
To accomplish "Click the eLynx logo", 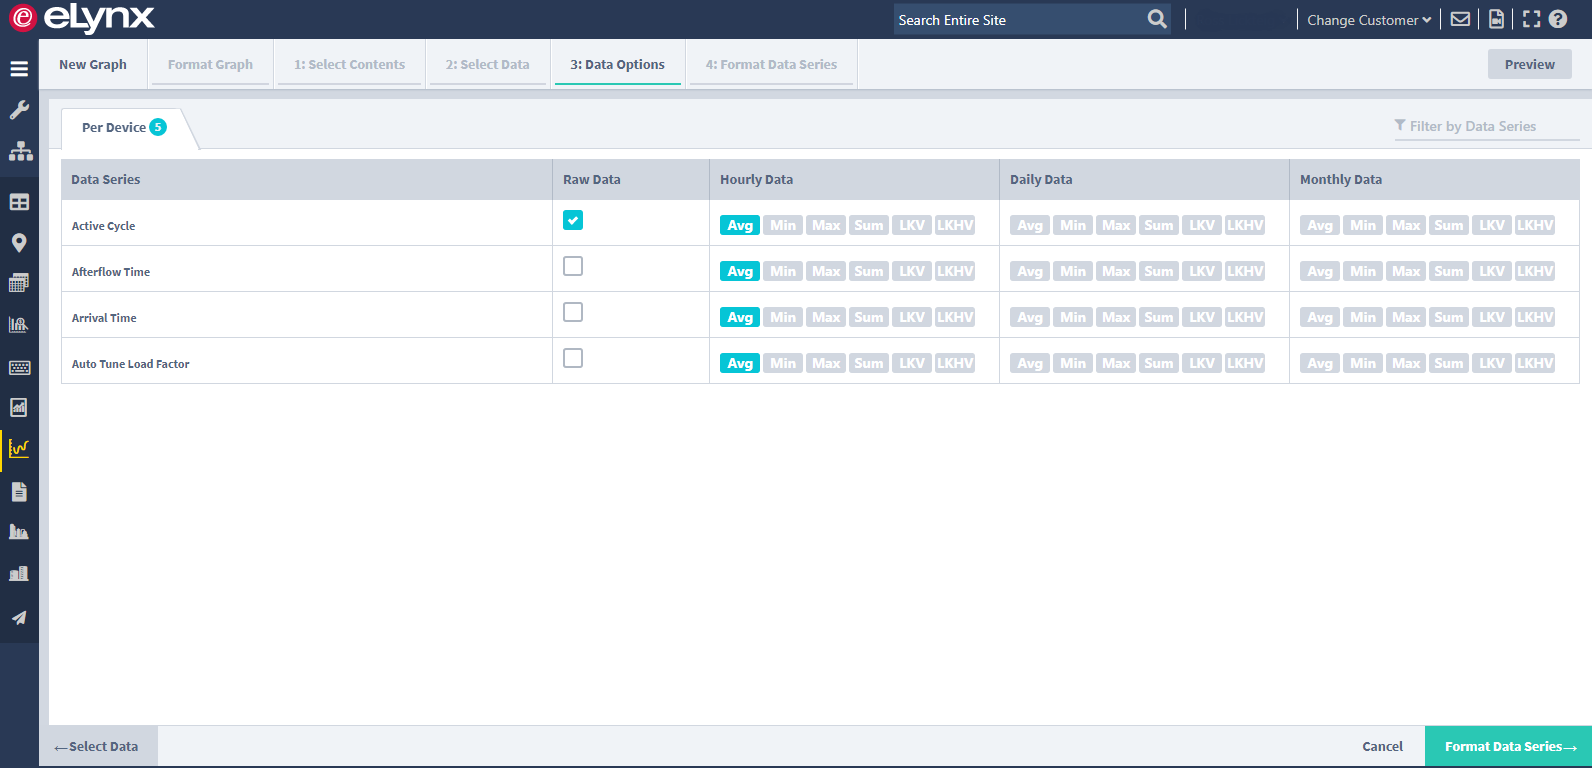I will 82,18.
